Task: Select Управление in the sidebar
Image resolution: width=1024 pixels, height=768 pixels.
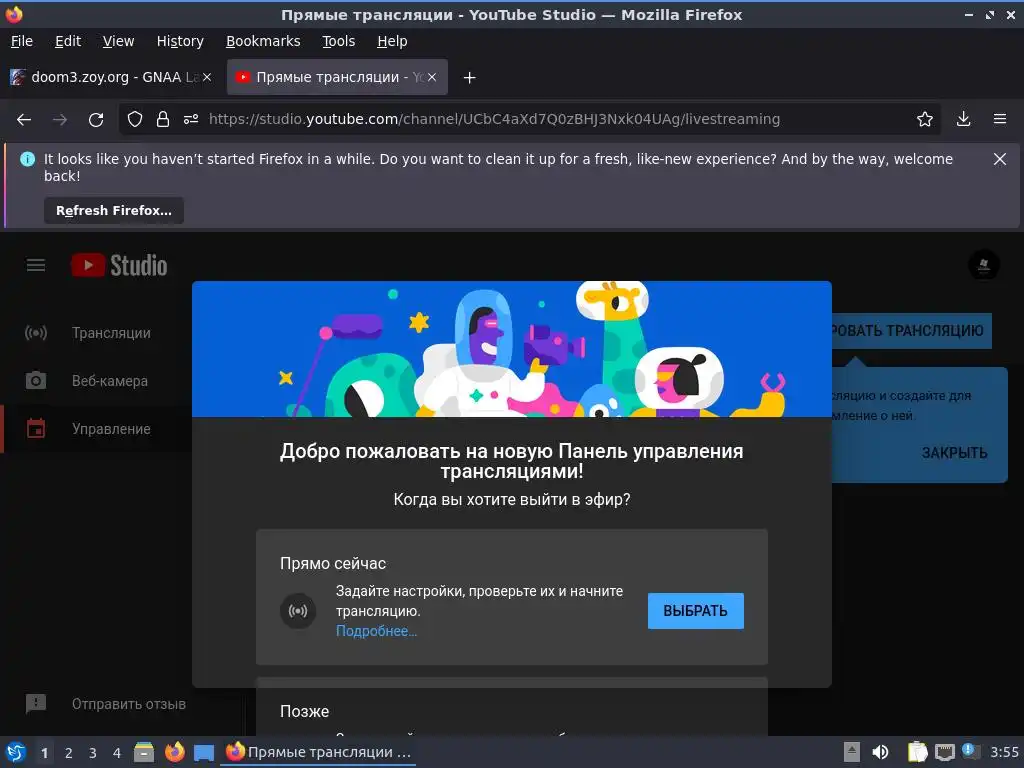Action: point(98,429)
